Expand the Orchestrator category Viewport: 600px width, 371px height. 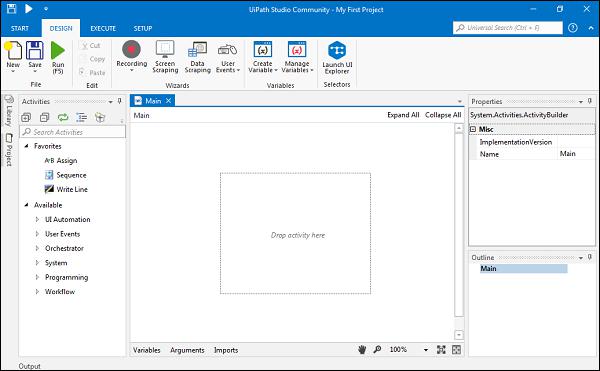pyautogui.click(x=37, y=248)
